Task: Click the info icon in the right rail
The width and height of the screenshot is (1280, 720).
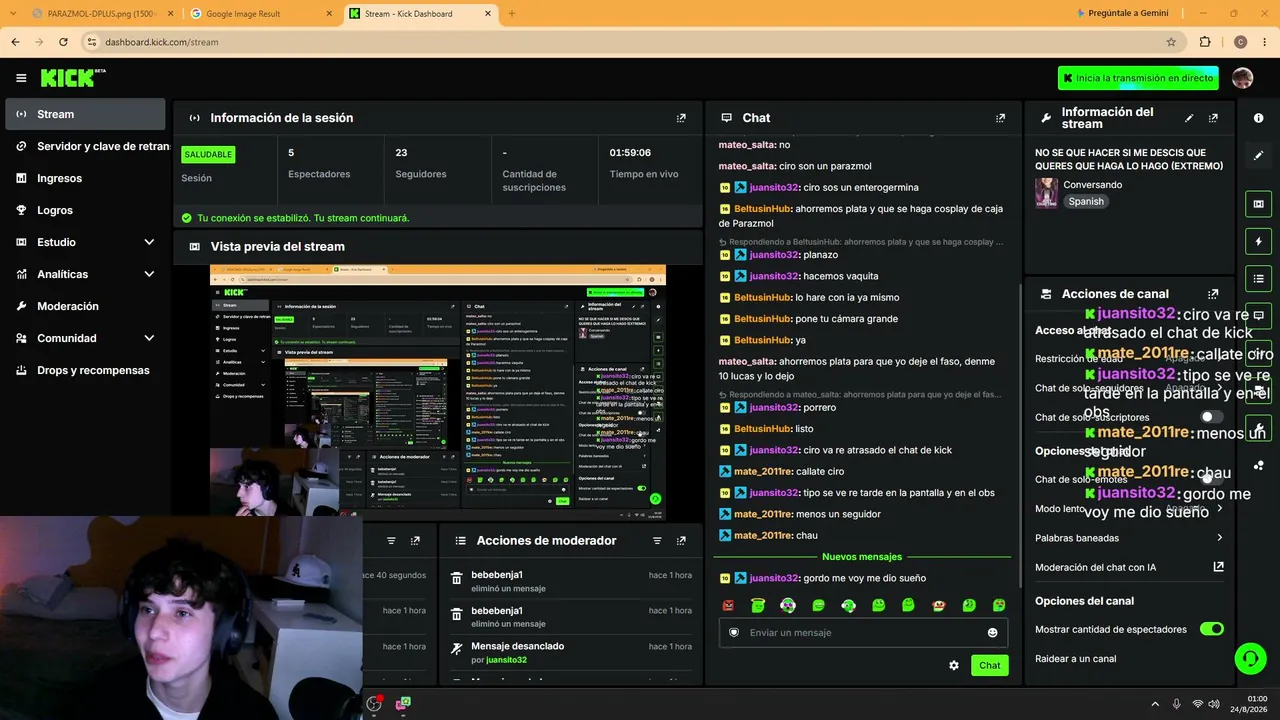Action: [1258, 118]
